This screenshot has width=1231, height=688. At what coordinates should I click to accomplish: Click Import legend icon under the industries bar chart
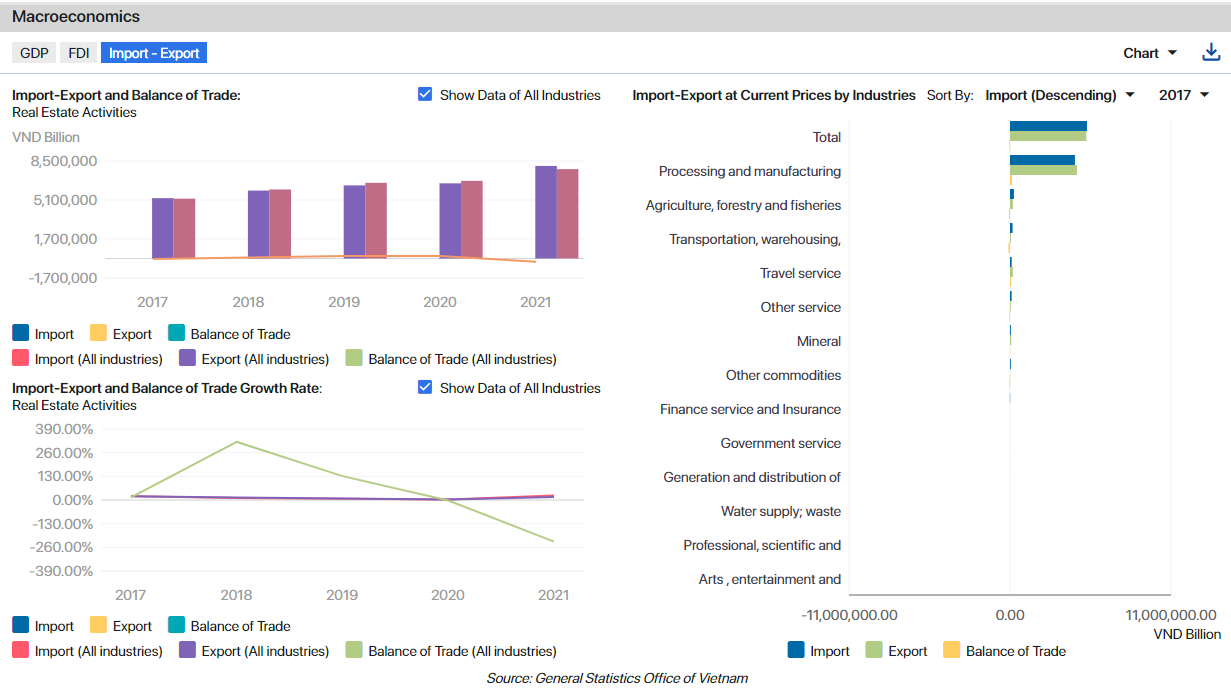tap(797, 651)
